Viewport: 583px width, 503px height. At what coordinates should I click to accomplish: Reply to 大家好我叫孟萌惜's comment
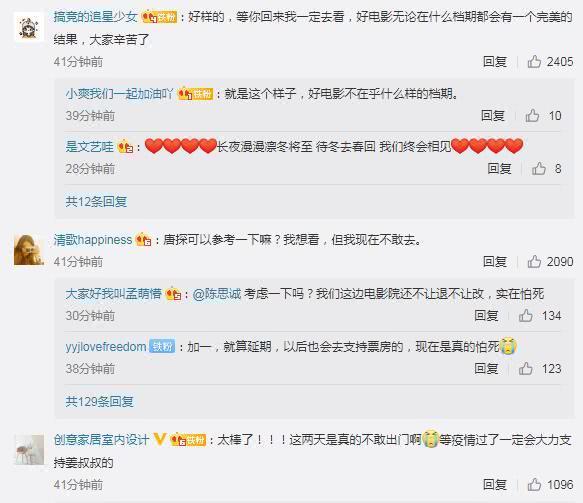[x=486, y=316]
